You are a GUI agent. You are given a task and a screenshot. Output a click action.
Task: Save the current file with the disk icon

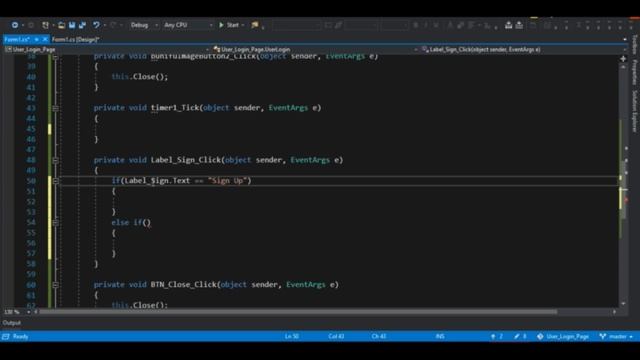tap(72, 25)
